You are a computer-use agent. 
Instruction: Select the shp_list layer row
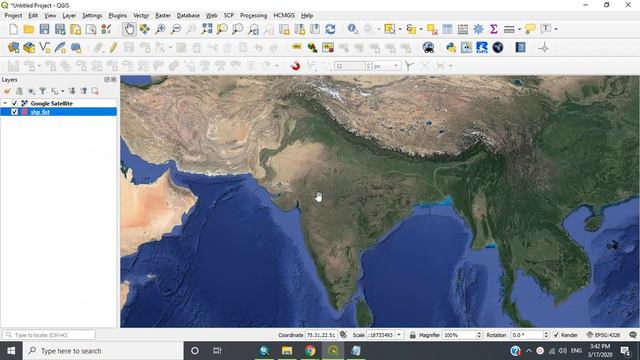click(x=58, y=112)
